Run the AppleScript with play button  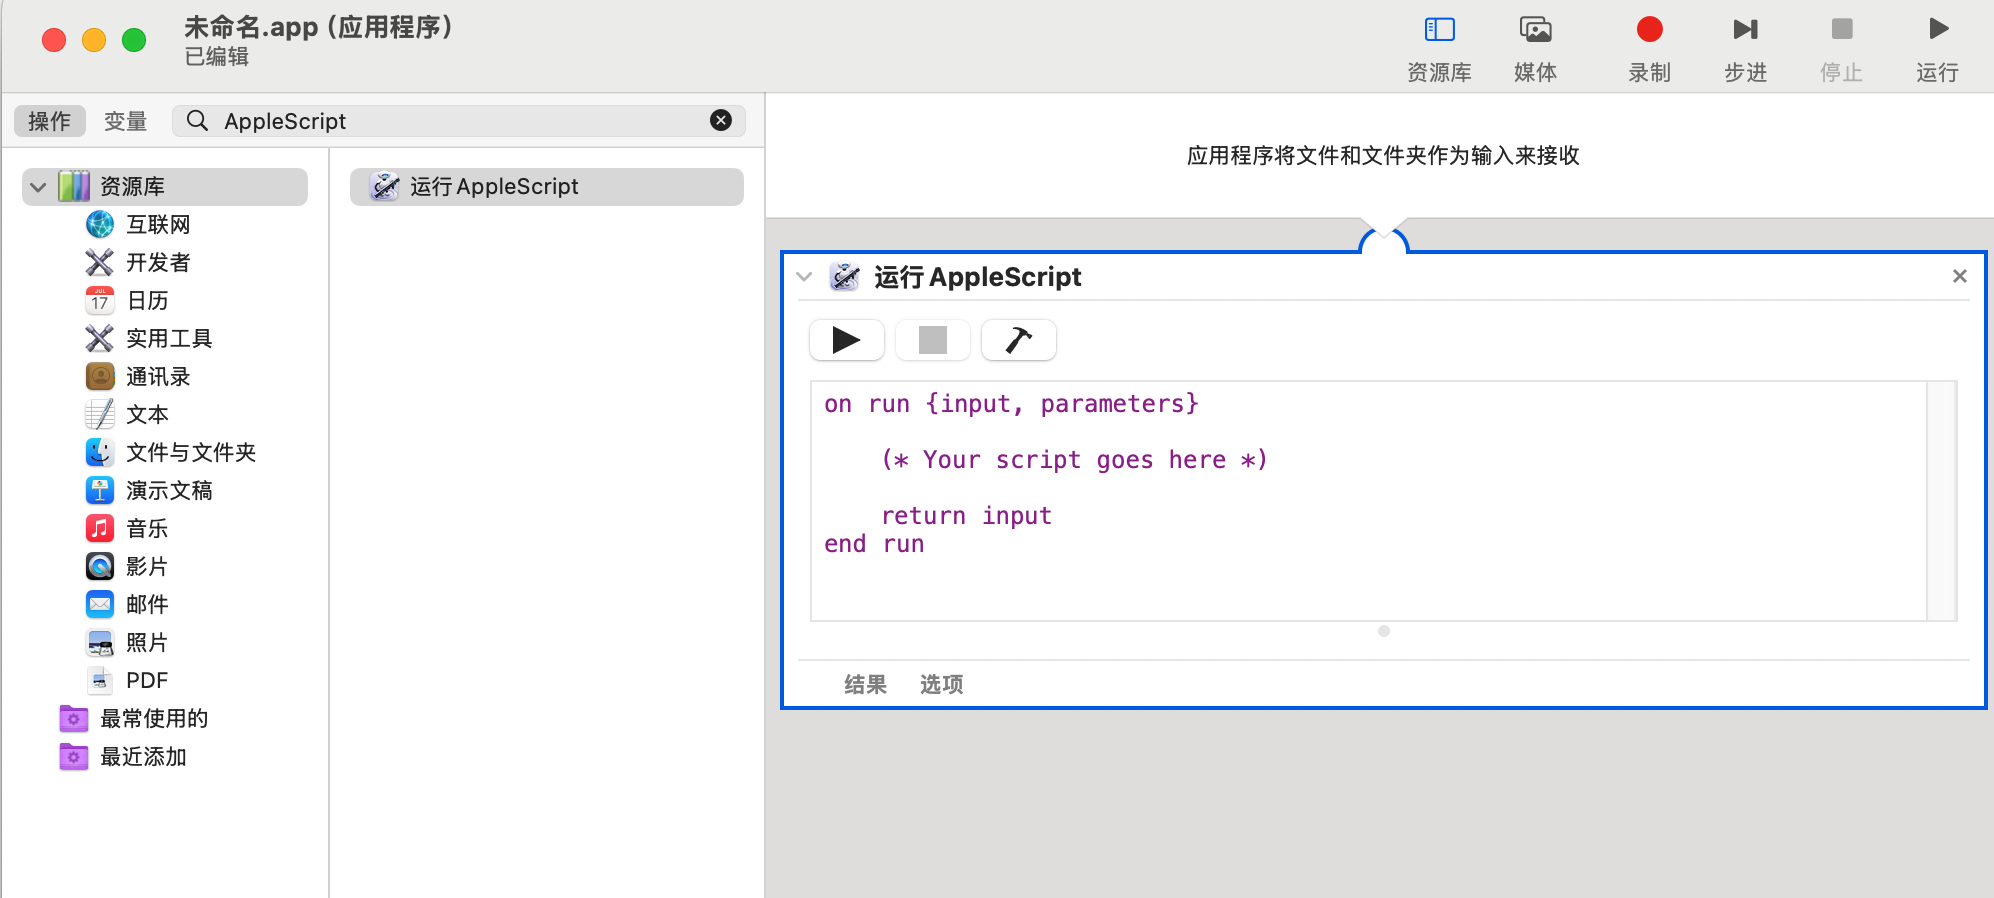(846, 340)
